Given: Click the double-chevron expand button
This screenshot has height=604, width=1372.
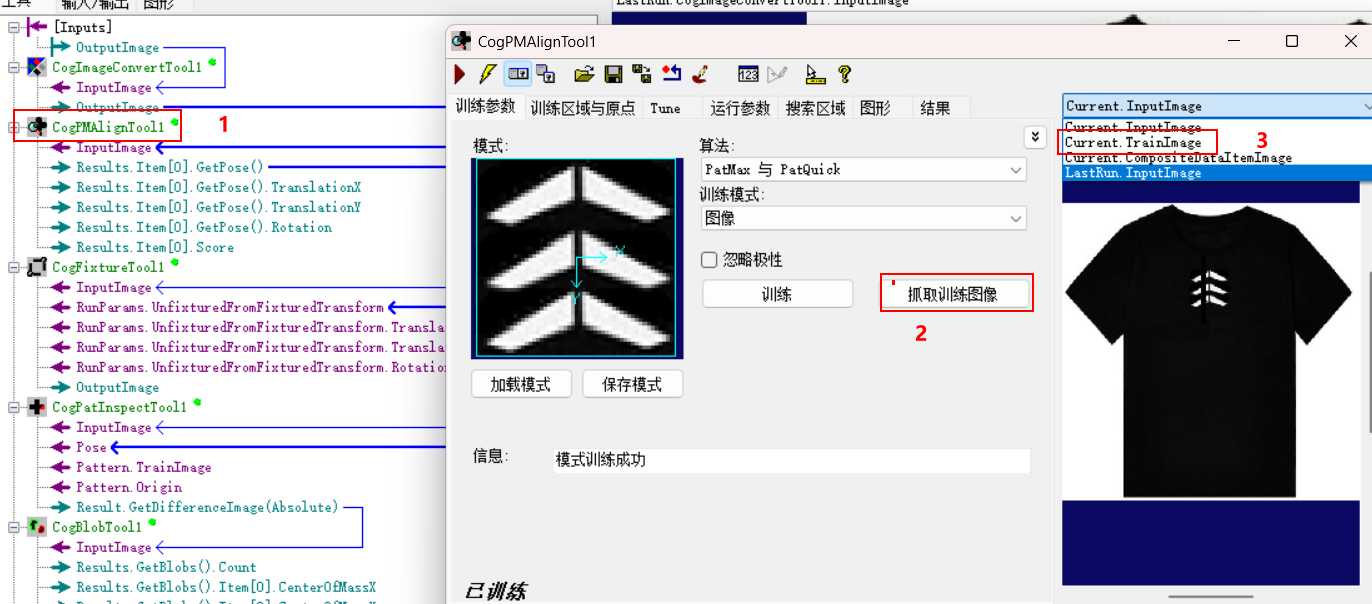Looking at the screenshot, I should [x=1035, y=137].
